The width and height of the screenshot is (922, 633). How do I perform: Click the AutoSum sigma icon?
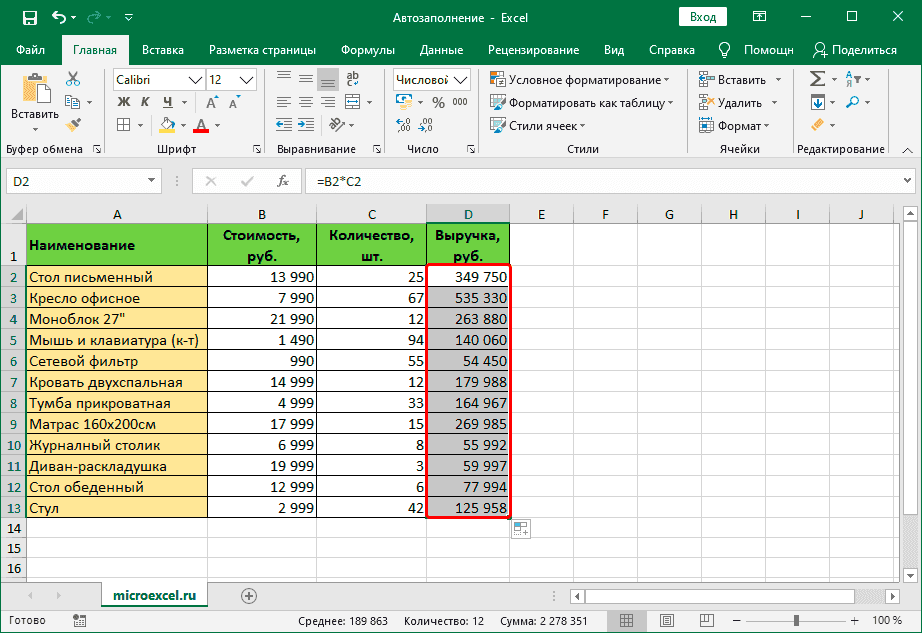coord(817,79)
